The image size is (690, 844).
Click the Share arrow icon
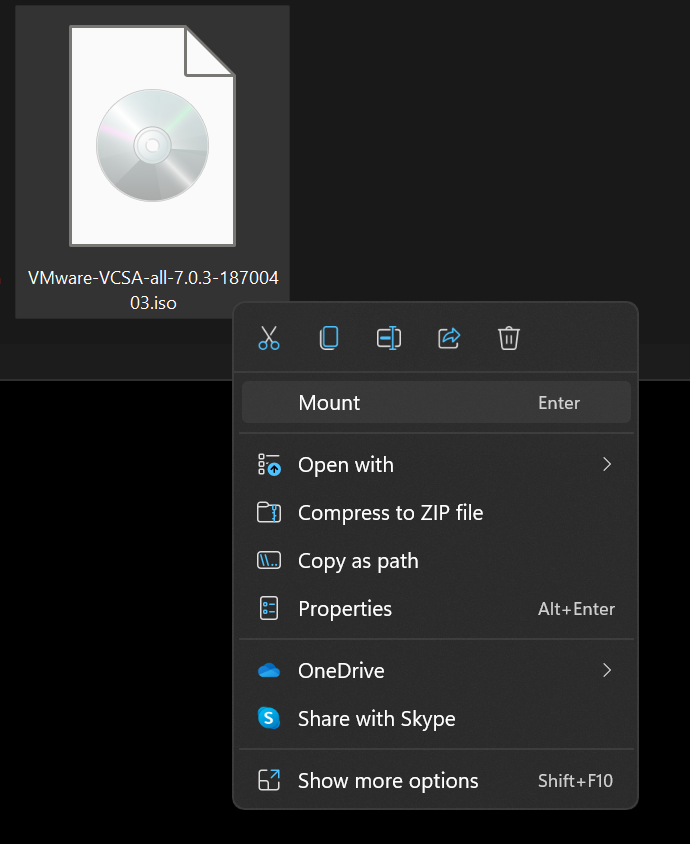[x=449, y=338]
